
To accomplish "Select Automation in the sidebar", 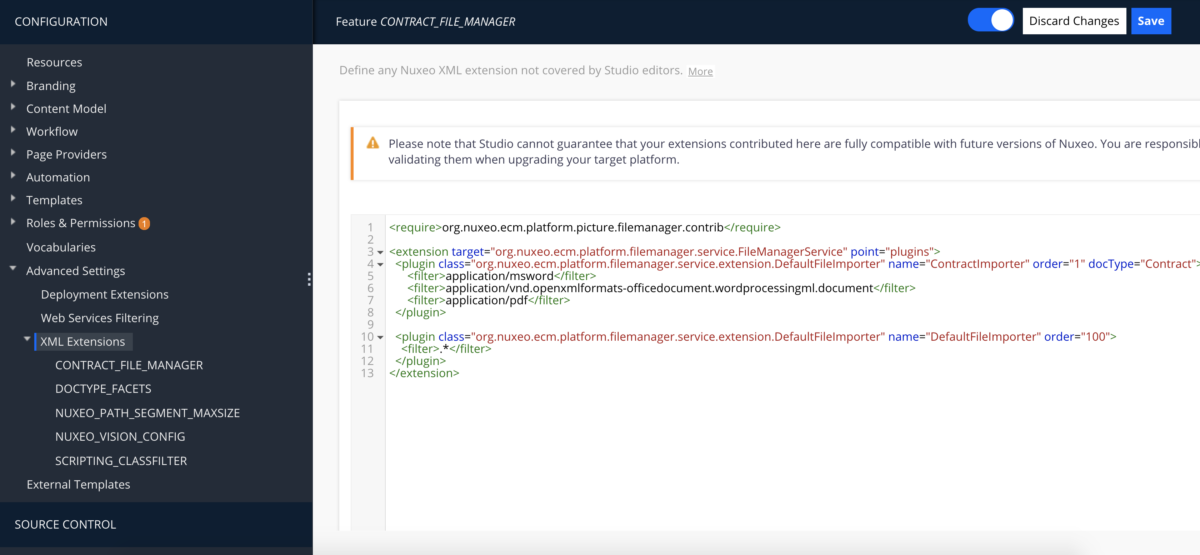I will pos(58,178).
